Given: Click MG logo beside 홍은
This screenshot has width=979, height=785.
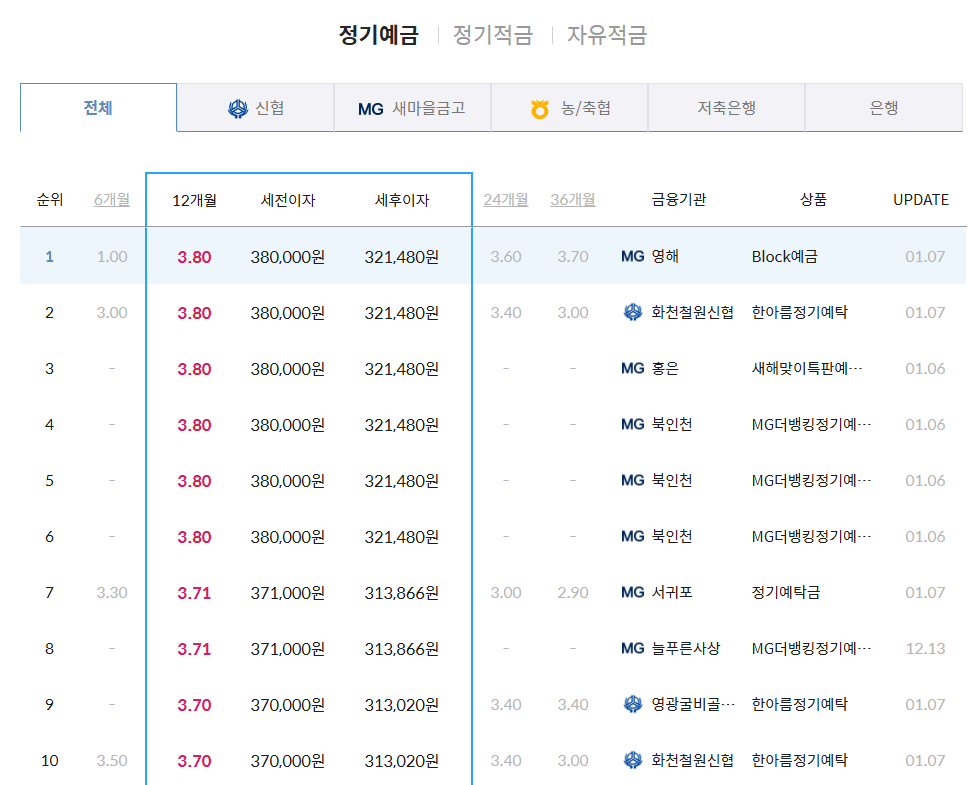Looking at the screenshot, I should pos(632,368).
